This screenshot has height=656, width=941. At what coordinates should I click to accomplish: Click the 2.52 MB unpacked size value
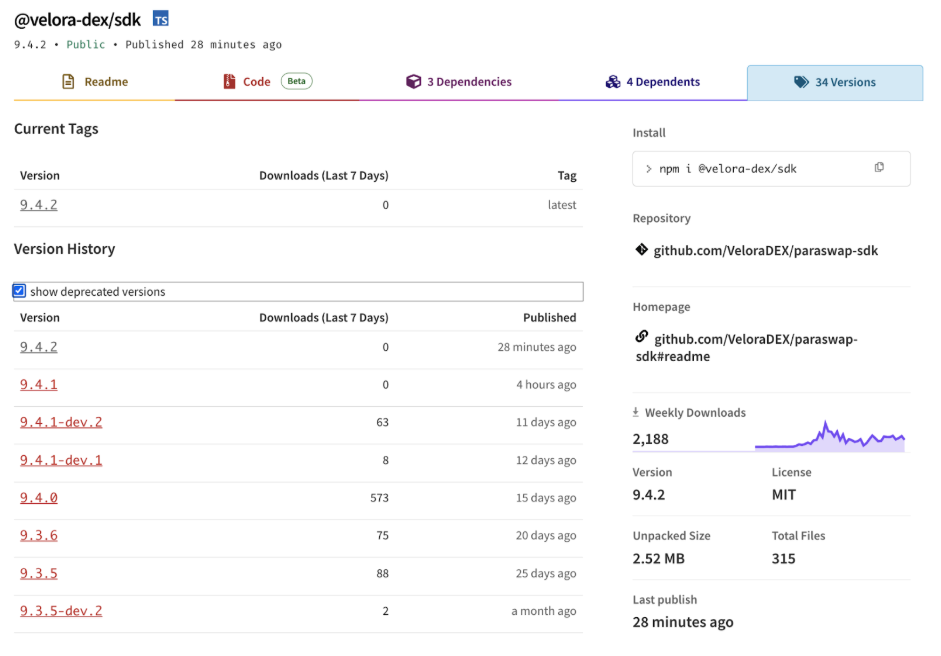(x=658, y=559)
